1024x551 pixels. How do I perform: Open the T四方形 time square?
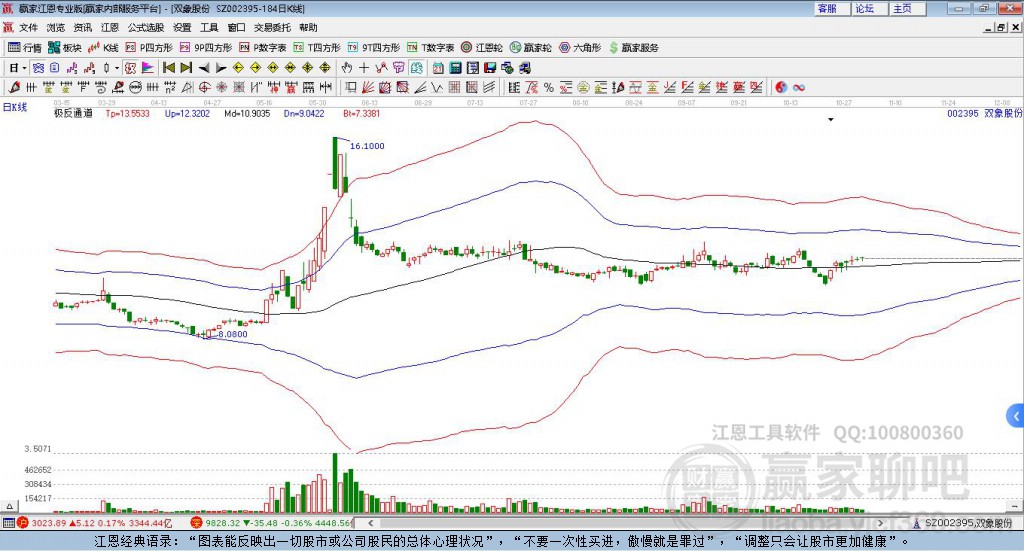coord(317,48)
